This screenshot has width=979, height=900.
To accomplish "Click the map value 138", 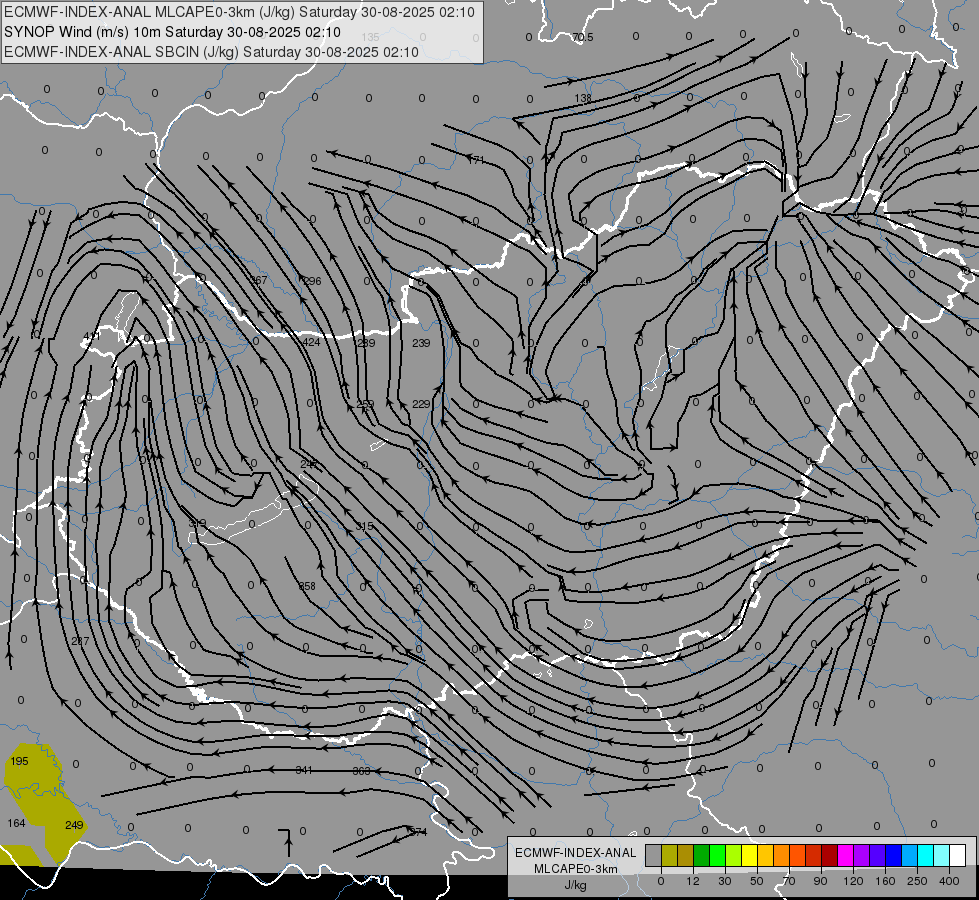I will pos(583,98).
